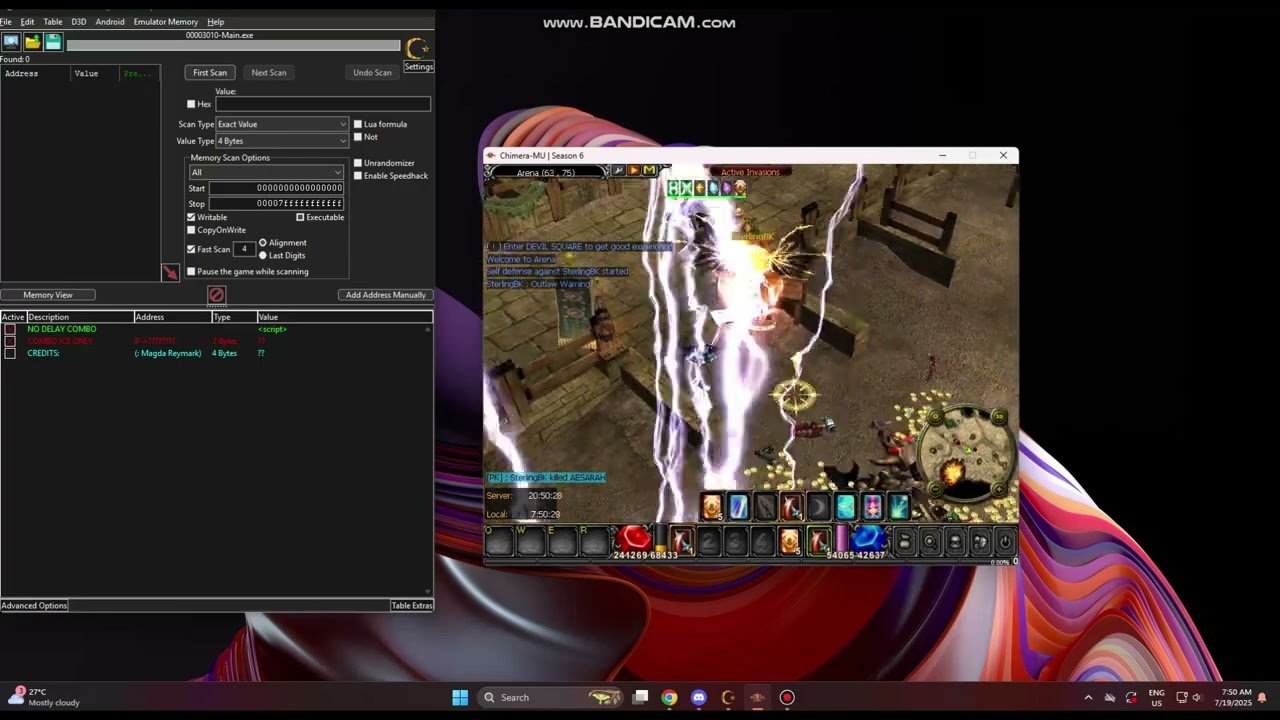Open Memory View
The width and height of the screenshot is (1280, 720).
[x=48, y=295]
